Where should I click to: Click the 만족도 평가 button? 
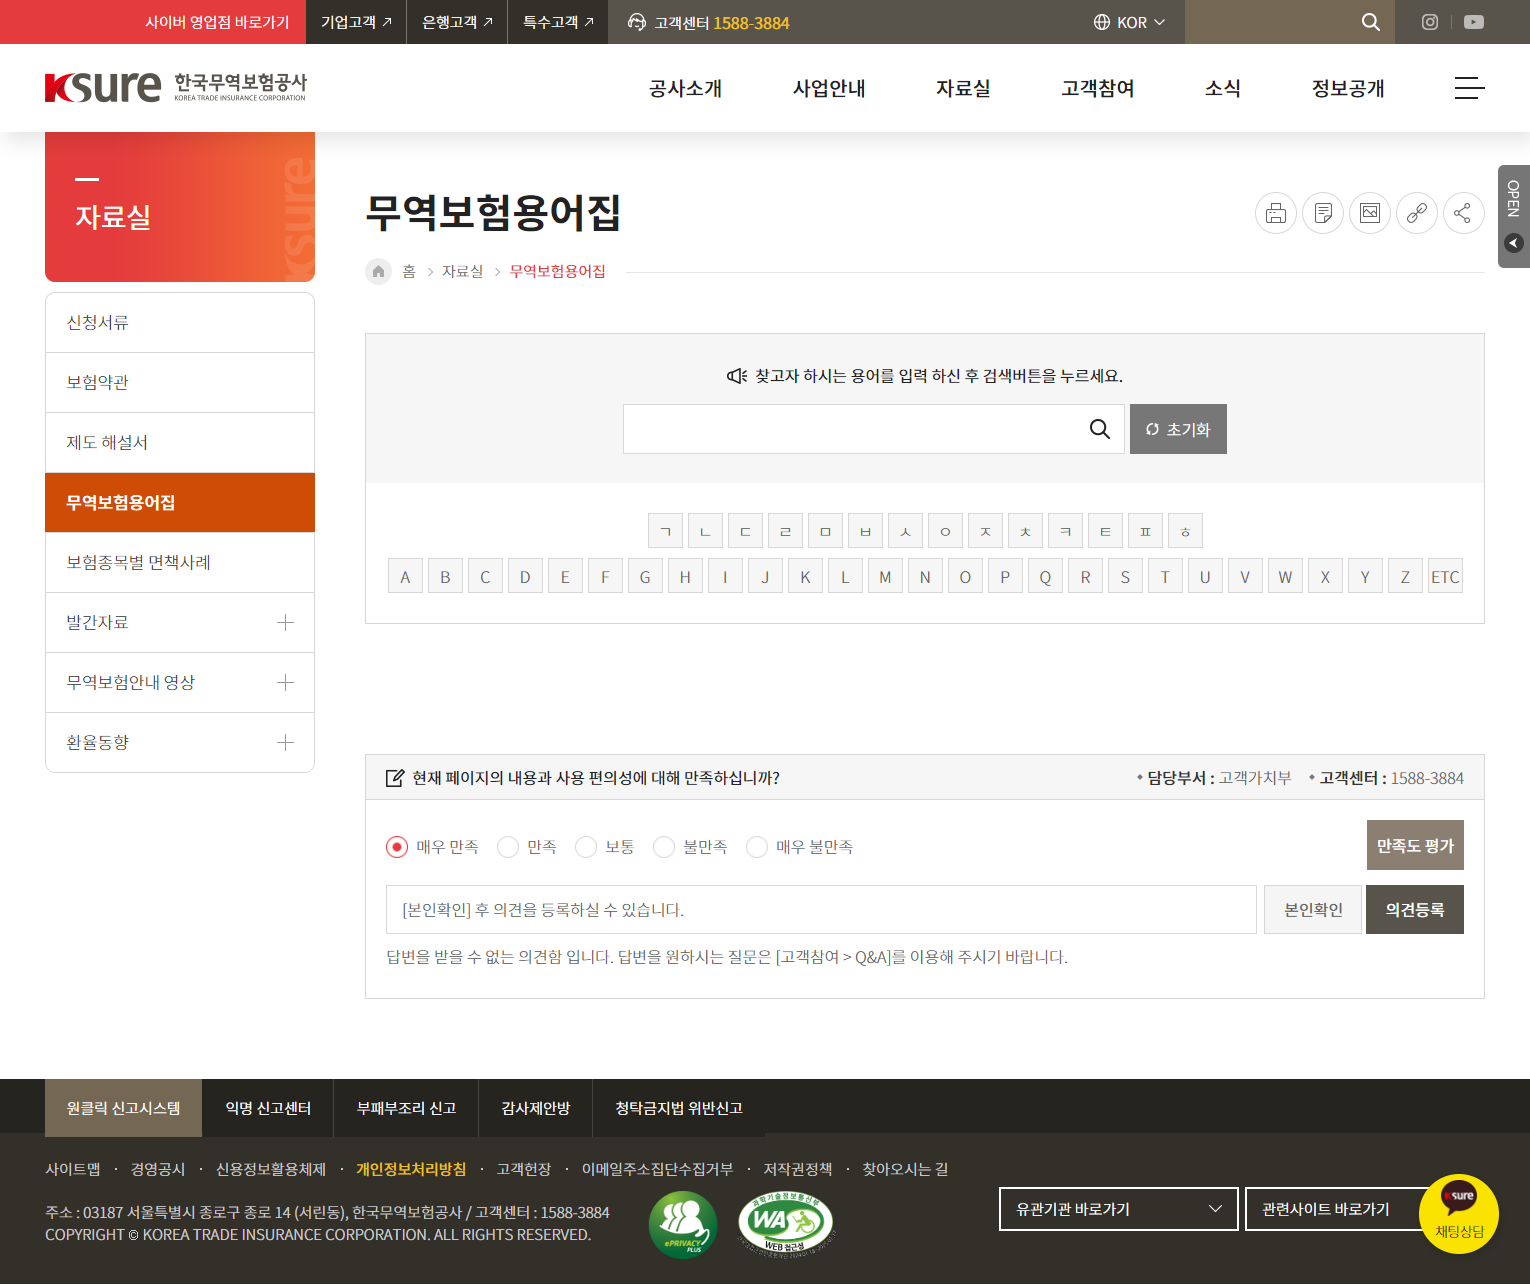(1414, 846)
